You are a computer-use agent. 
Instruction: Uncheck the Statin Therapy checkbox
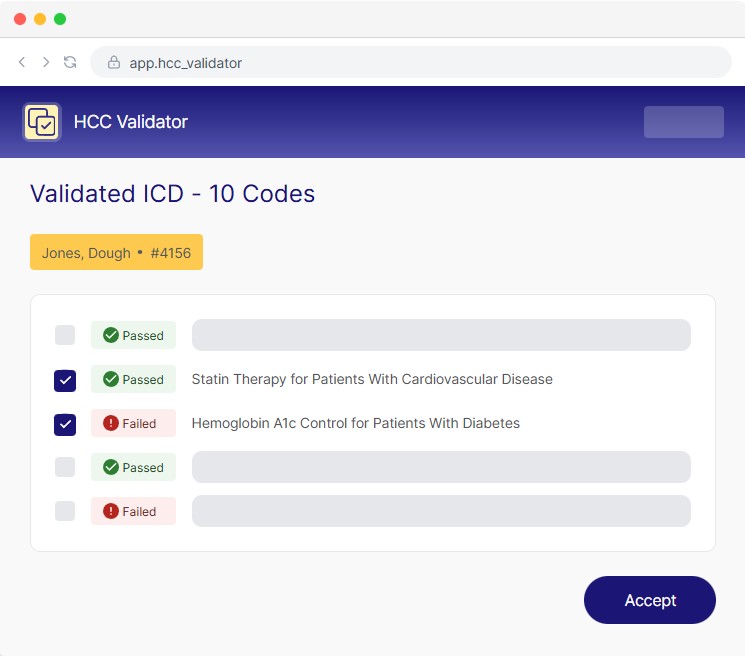(65, 380)
